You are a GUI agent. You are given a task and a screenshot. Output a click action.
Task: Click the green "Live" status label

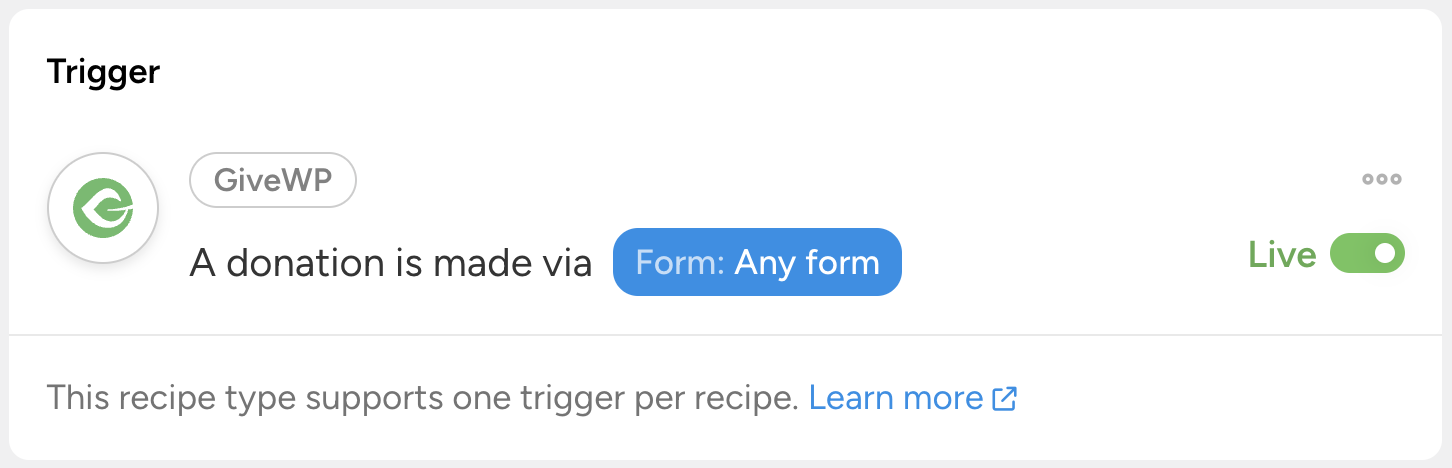[1282, 255]
